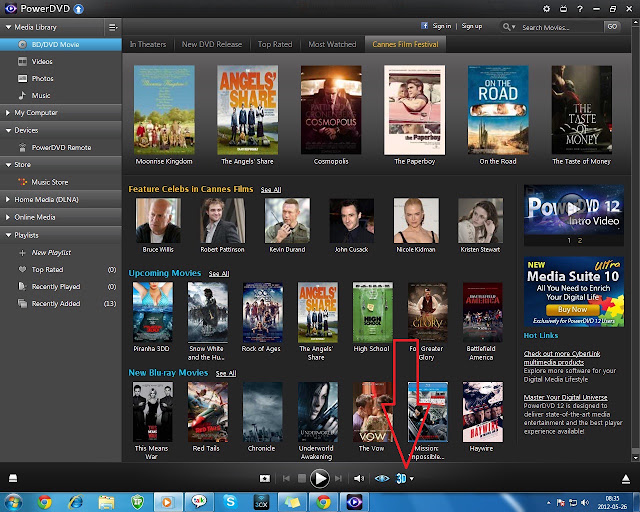
Task: Open the search type dropdown magnifier
Action: pos(509,27)
